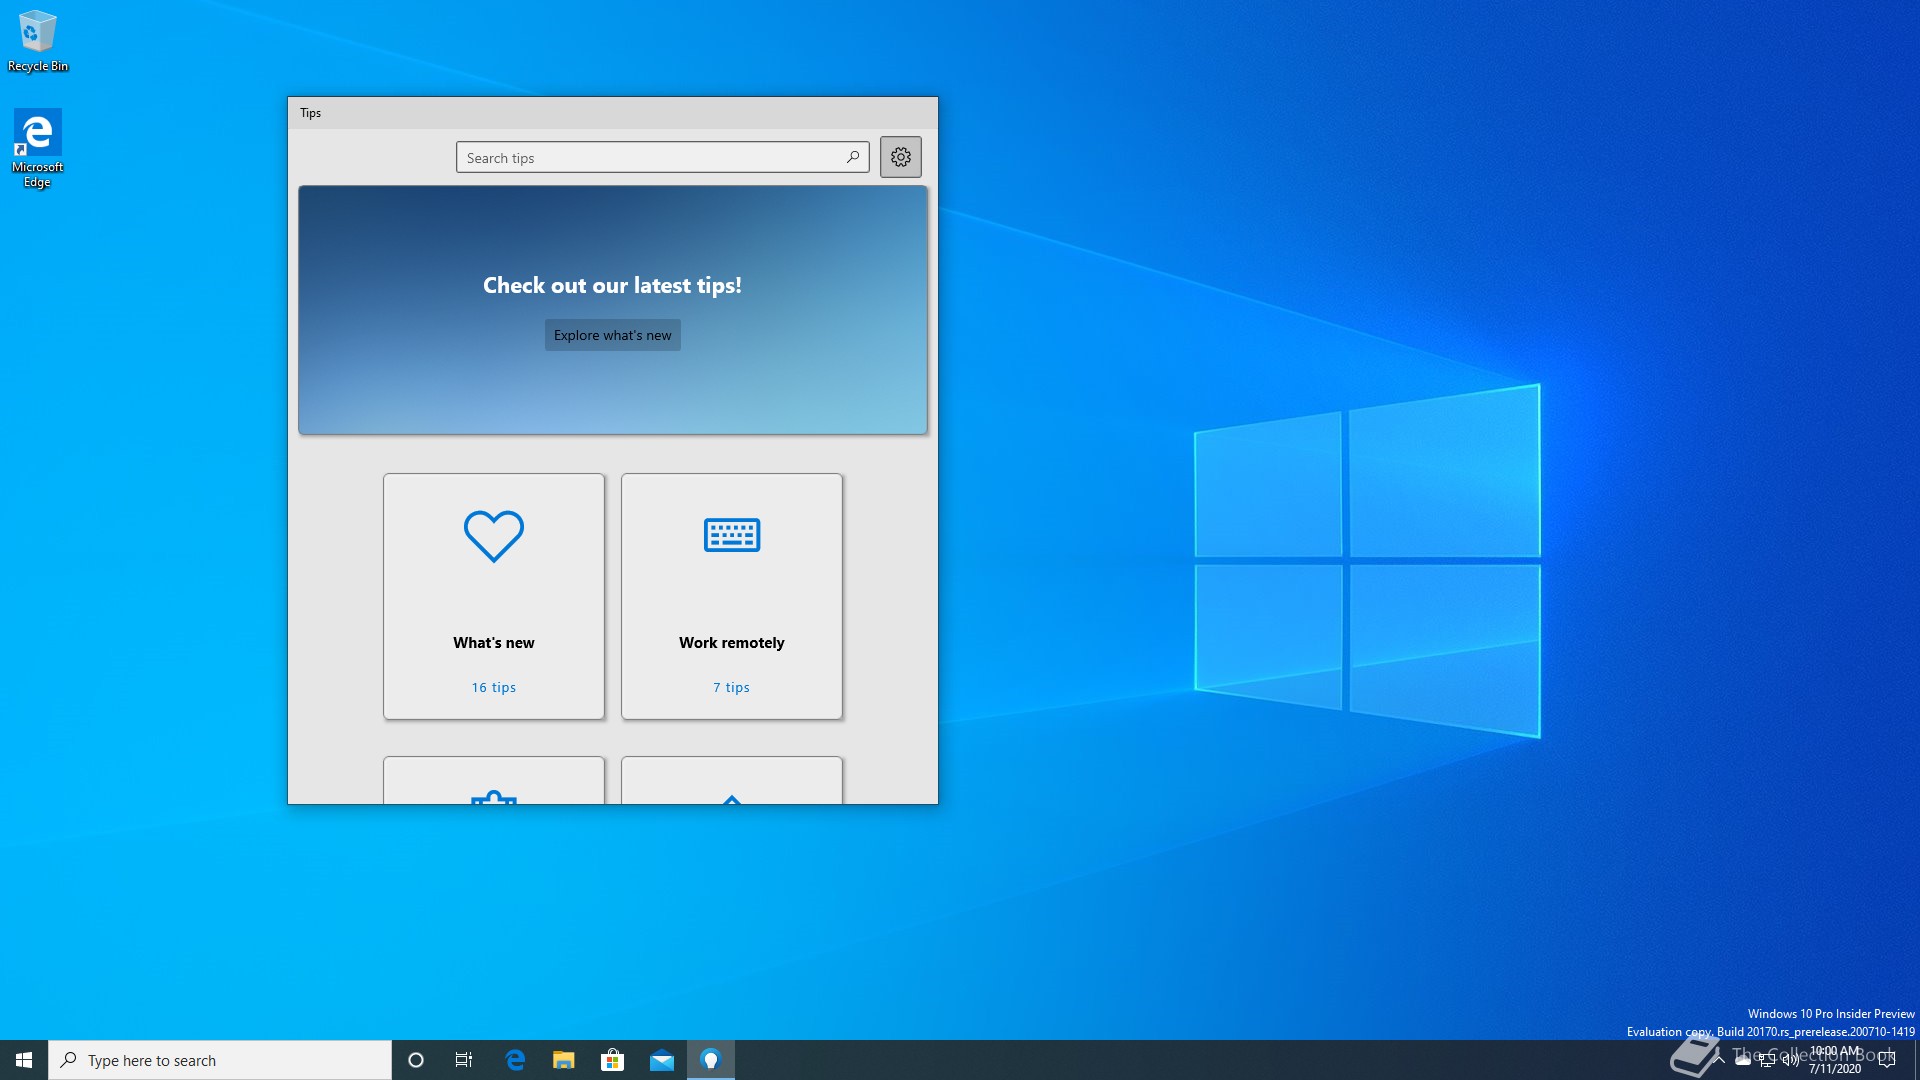
Task: Launch Cortana from the taskbar
Action: pyautogui.click(x=416, y=1060)
